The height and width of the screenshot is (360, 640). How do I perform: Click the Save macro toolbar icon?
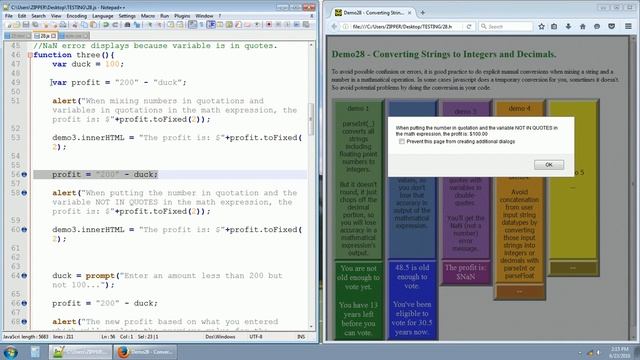(x=306, y=25)
